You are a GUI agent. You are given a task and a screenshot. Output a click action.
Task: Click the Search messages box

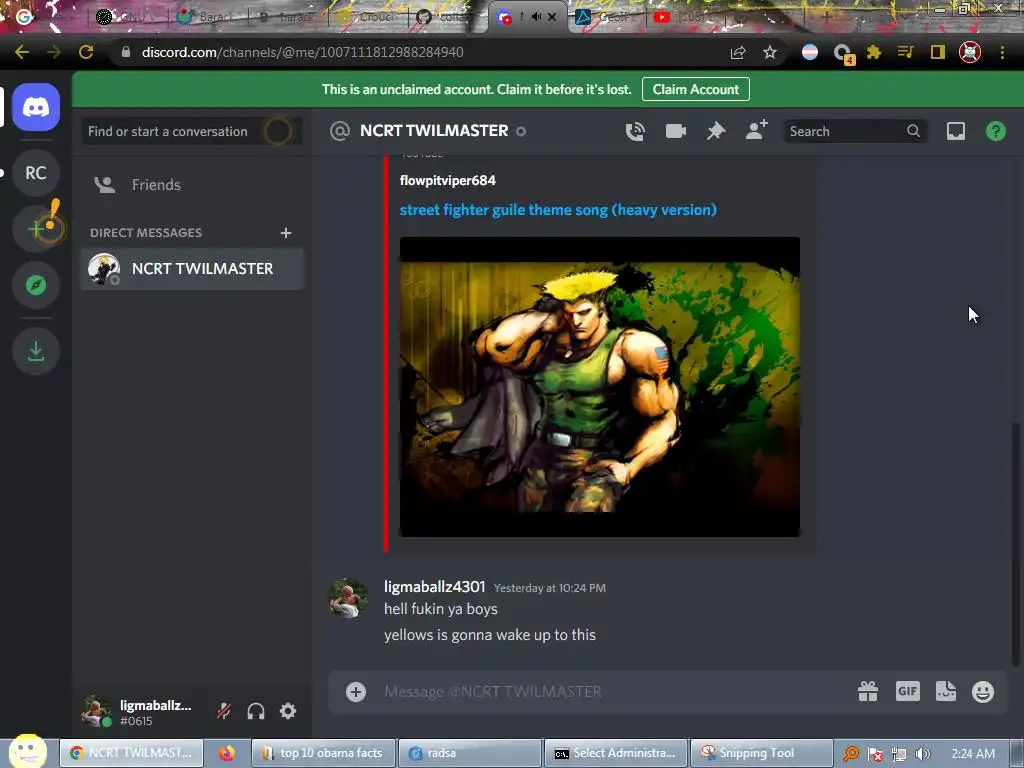coord(854,131)
